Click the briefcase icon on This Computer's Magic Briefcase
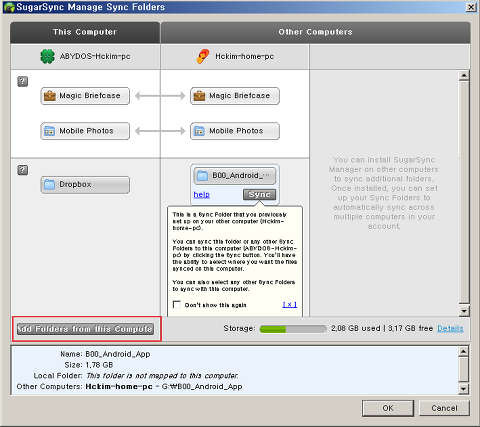The image size is (480, 427). [x=50, y=96]
